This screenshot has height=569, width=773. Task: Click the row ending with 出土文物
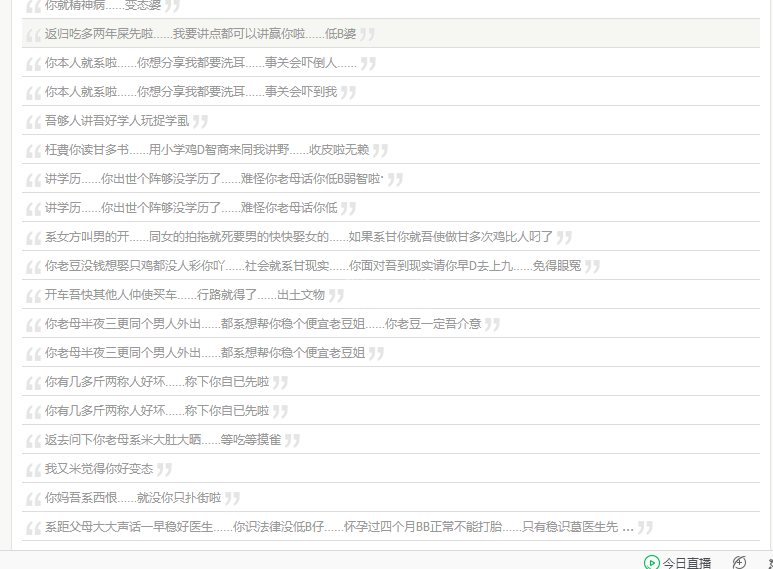point(391,295)
